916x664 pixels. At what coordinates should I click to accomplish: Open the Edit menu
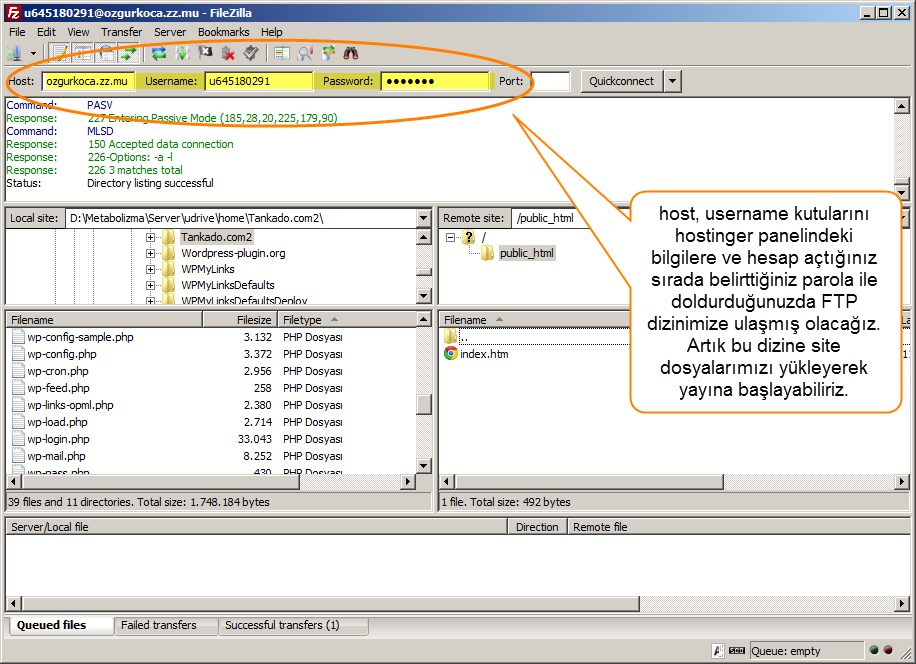[x=46, y=32]
